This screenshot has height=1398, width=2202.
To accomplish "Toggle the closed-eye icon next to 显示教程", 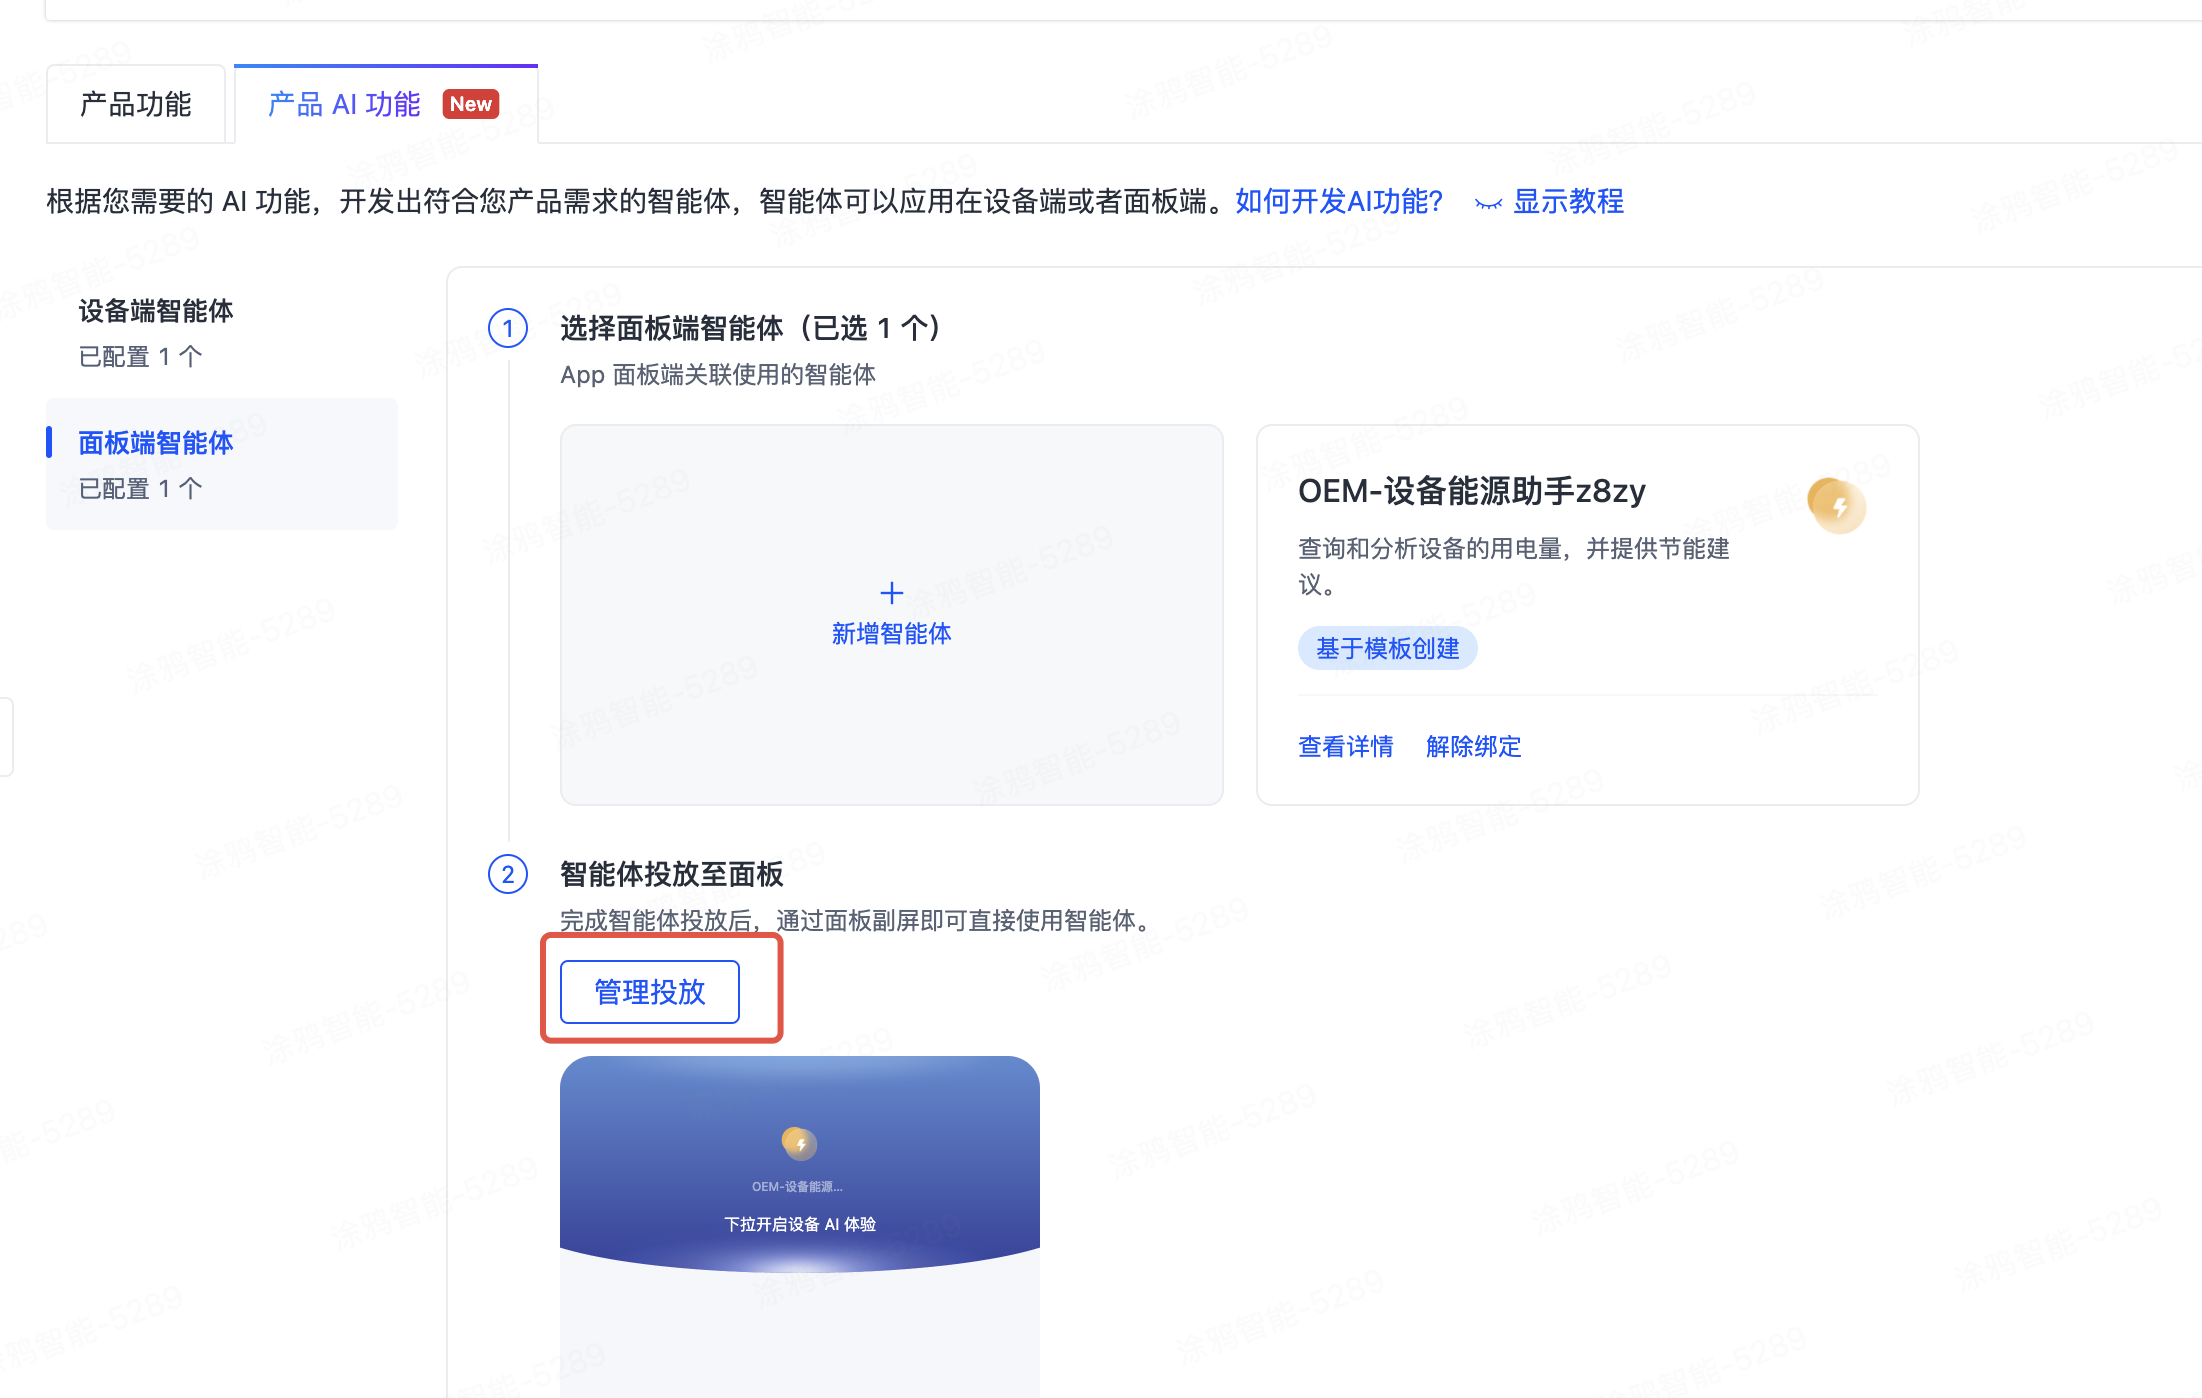I will pyautogui.click(x=1488, y=202).
